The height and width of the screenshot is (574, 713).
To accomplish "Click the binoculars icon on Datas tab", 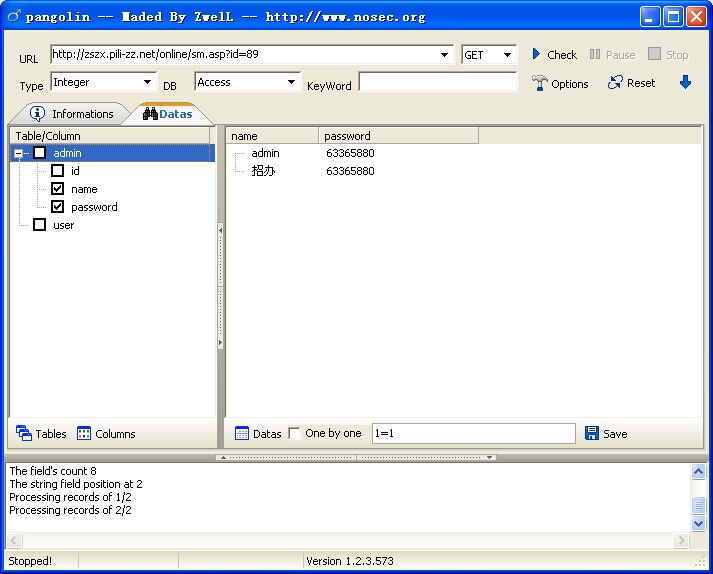I will (150, 113).
